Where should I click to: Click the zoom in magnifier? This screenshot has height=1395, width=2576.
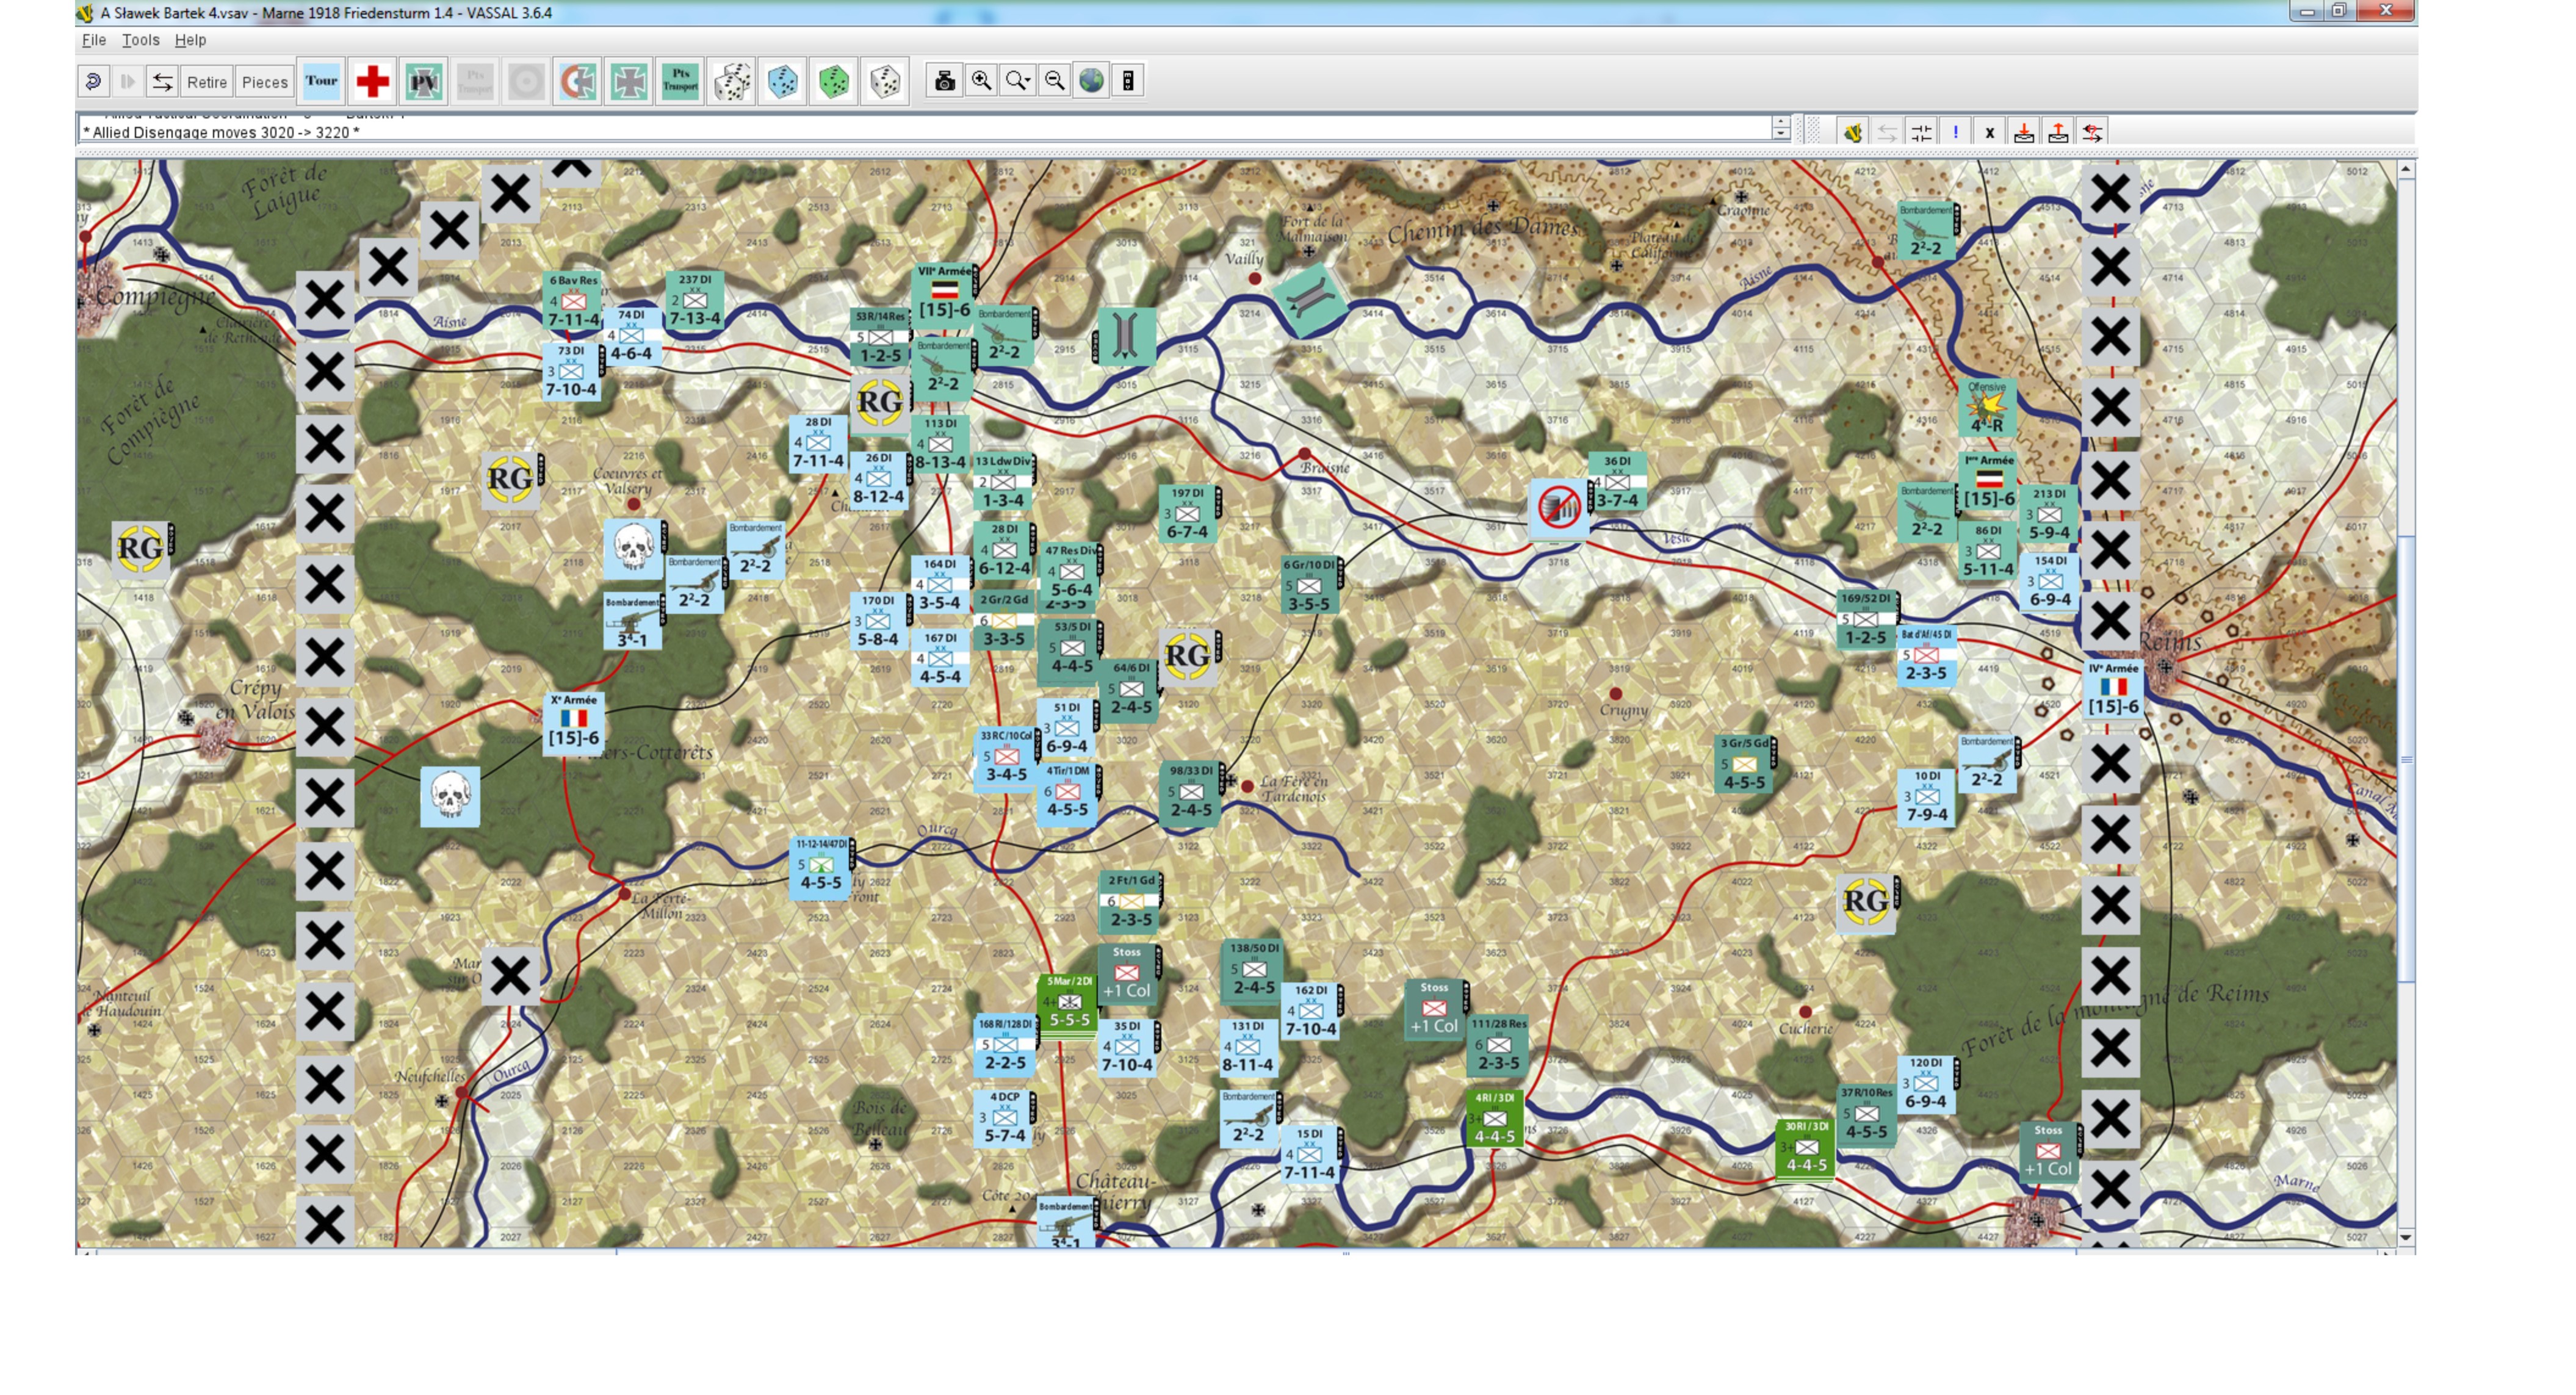coord(981,81)
